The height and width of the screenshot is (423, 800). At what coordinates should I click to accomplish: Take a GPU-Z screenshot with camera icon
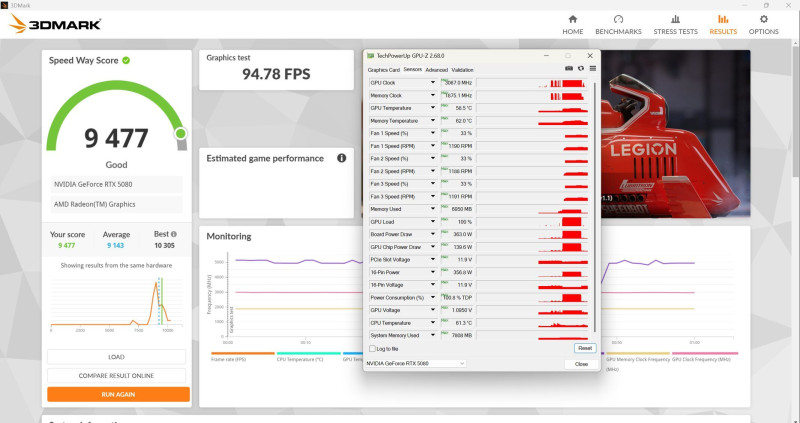pyautogui.click(x=569, y=69)
